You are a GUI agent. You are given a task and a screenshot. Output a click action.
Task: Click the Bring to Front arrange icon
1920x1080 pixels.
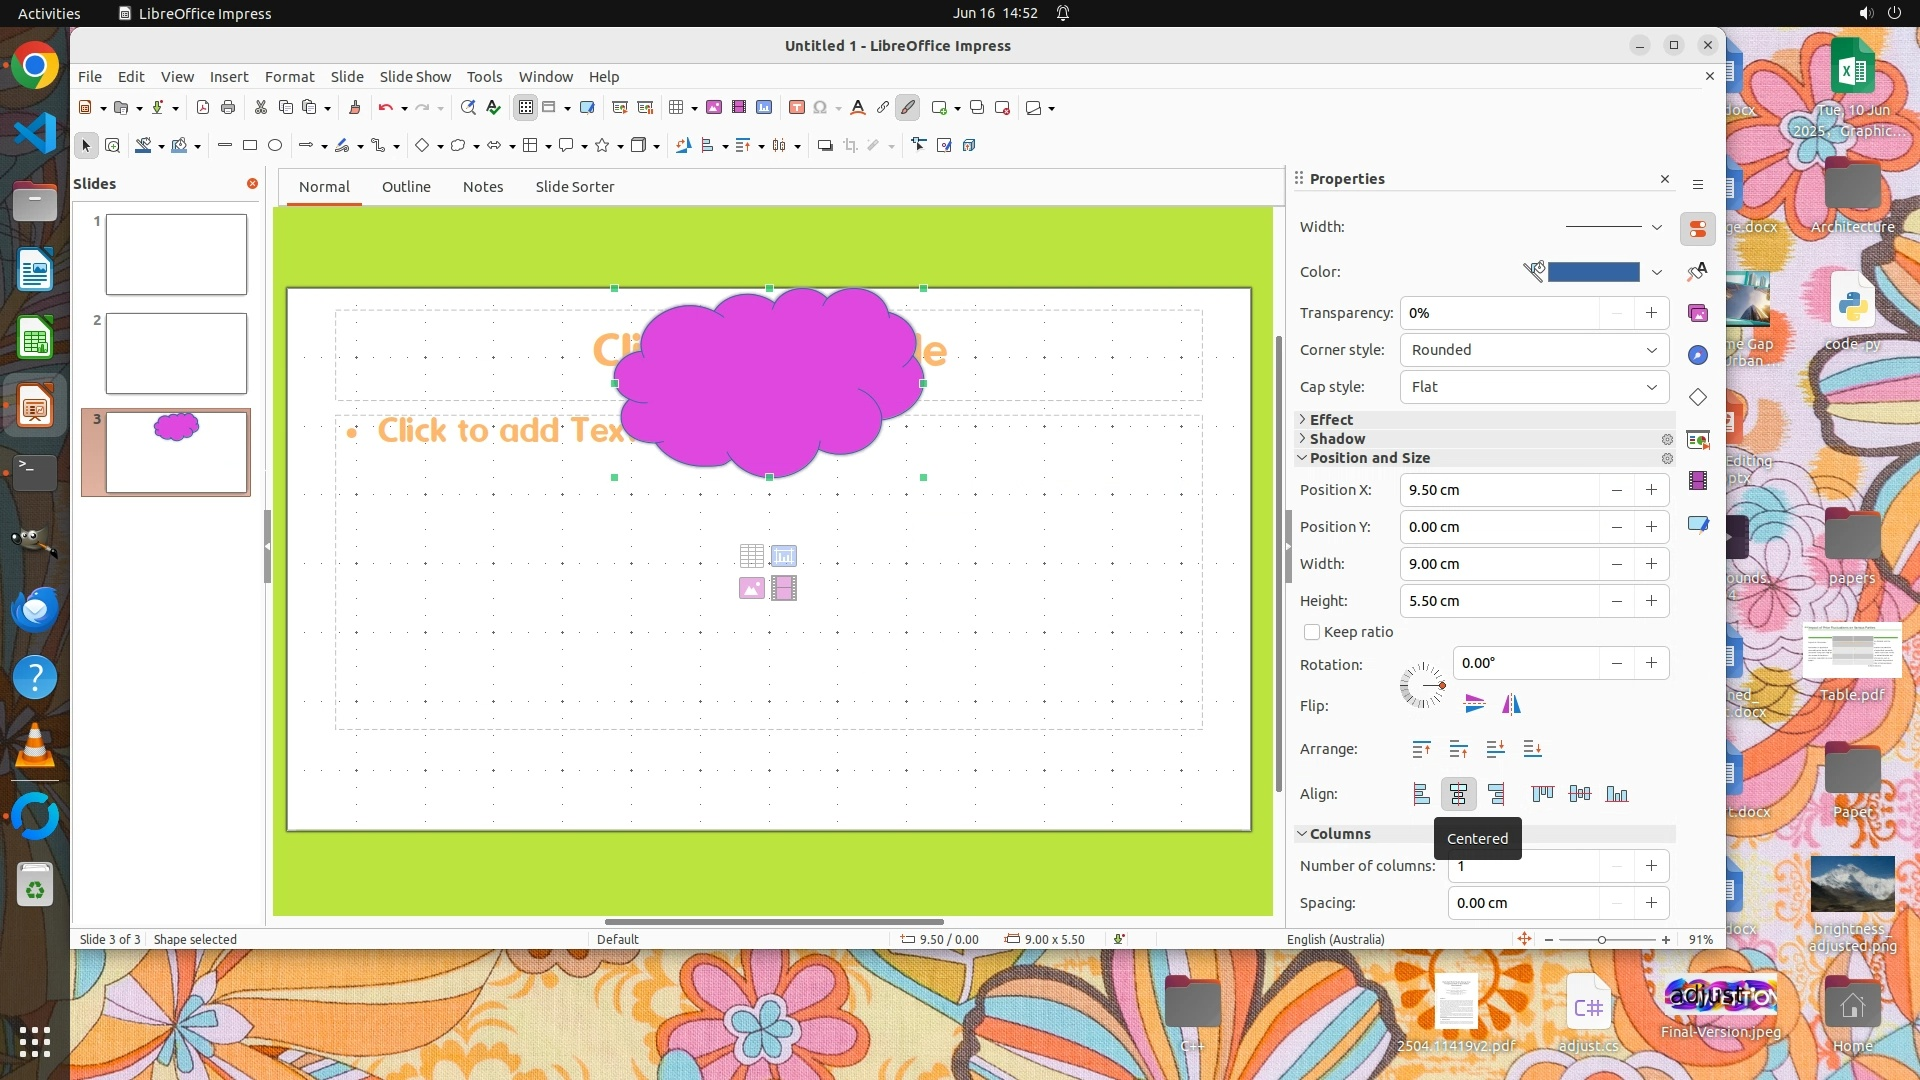[1421, 749]
